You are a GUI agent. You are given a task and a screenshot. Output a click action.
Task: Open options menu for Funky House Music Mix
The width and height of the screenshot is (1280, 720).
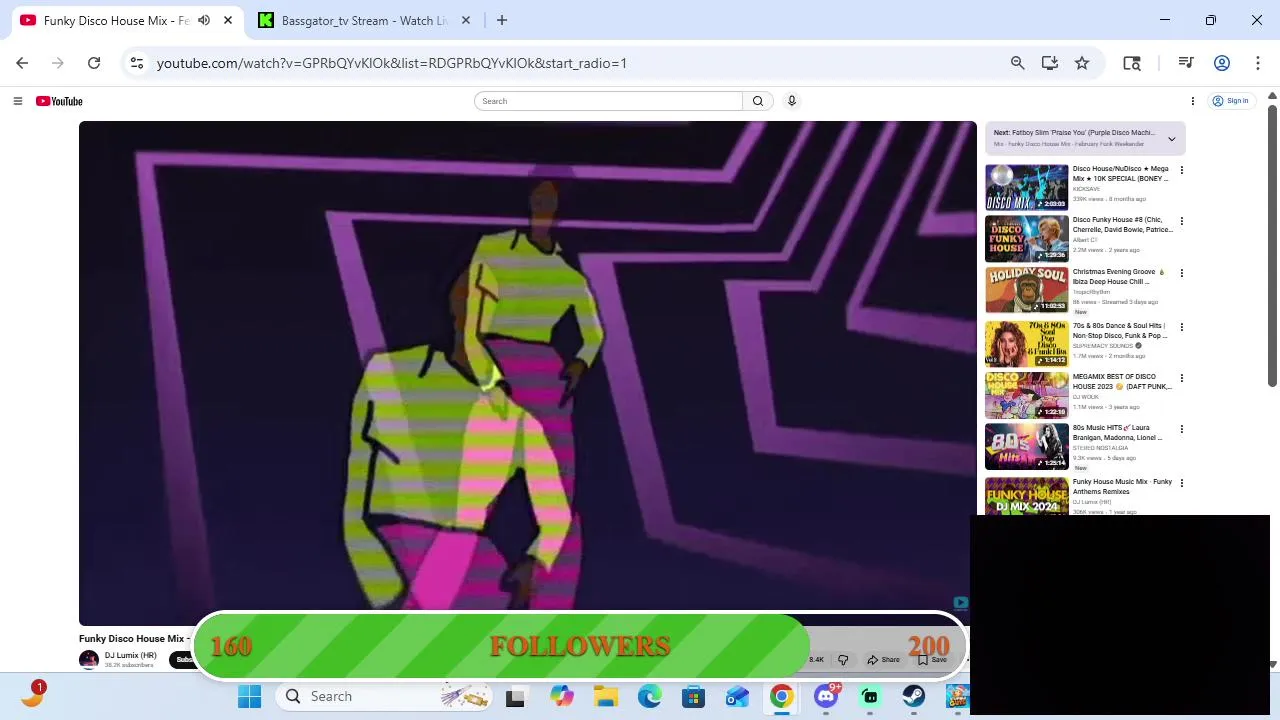[x=1181, y=483]
